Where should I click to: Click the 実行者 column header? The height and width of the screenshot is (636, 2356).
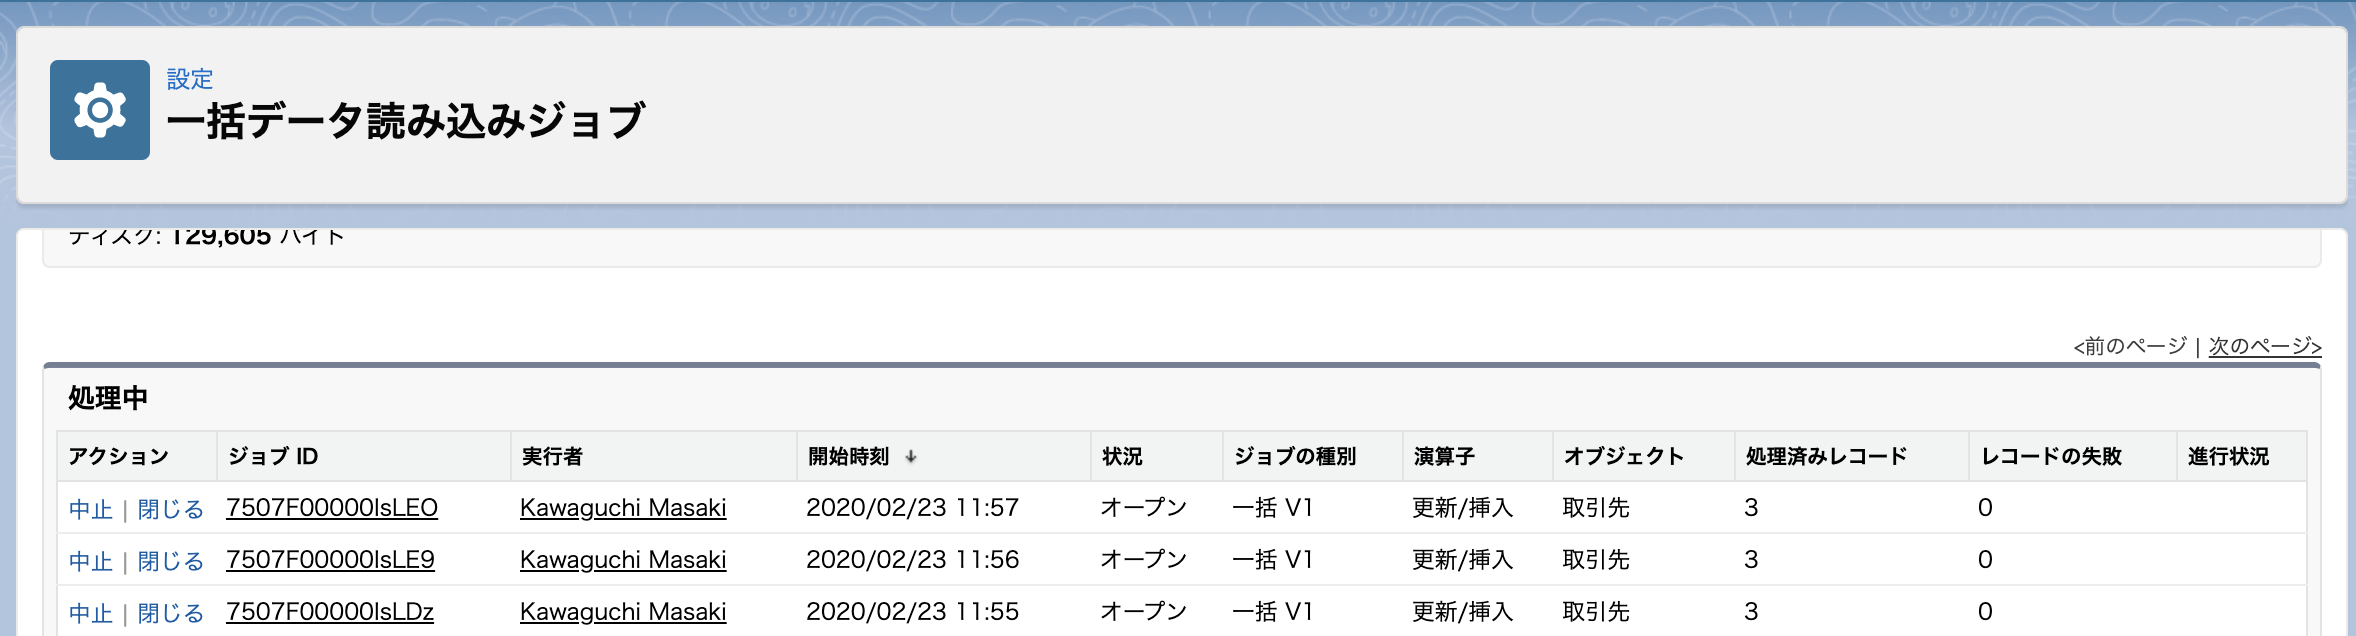pyautogui.click(x=551, y=456)
